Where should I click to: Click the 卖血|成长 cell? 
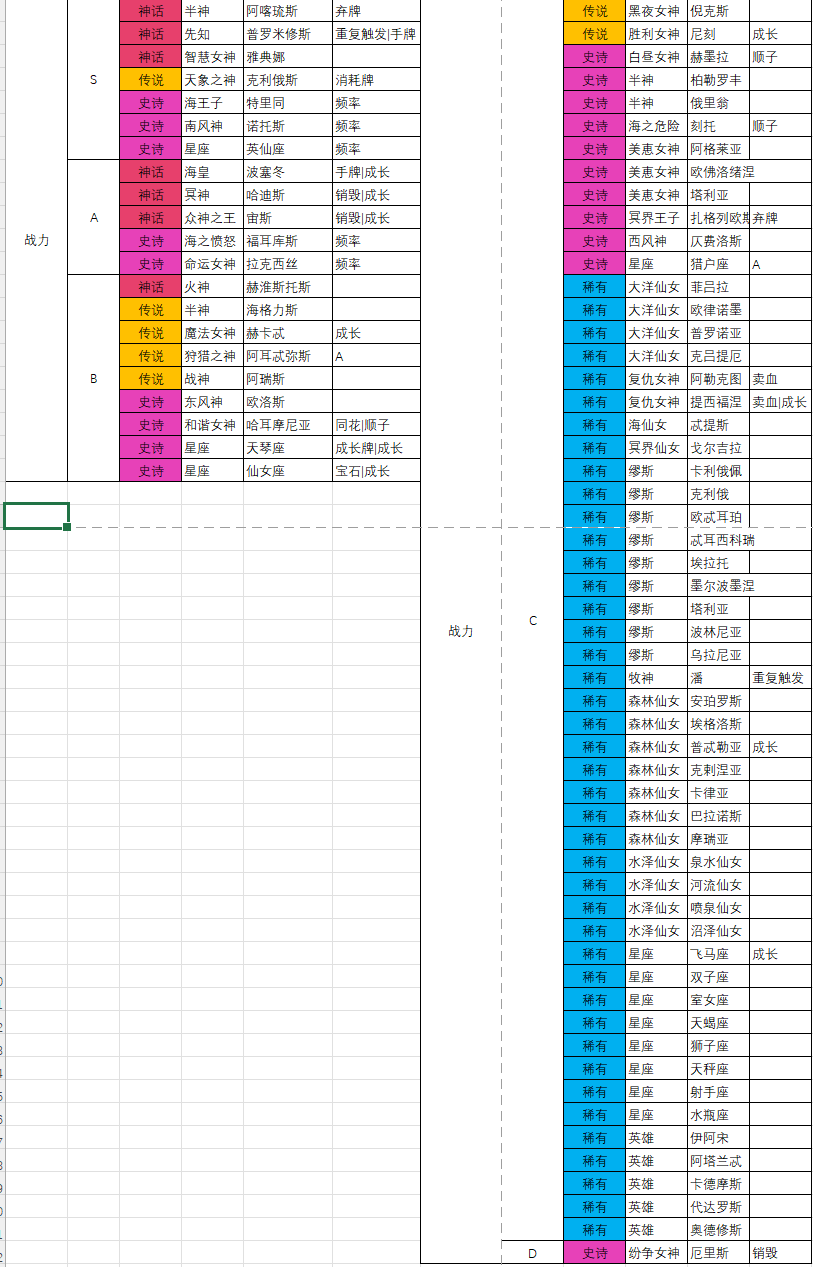point(781,402)
